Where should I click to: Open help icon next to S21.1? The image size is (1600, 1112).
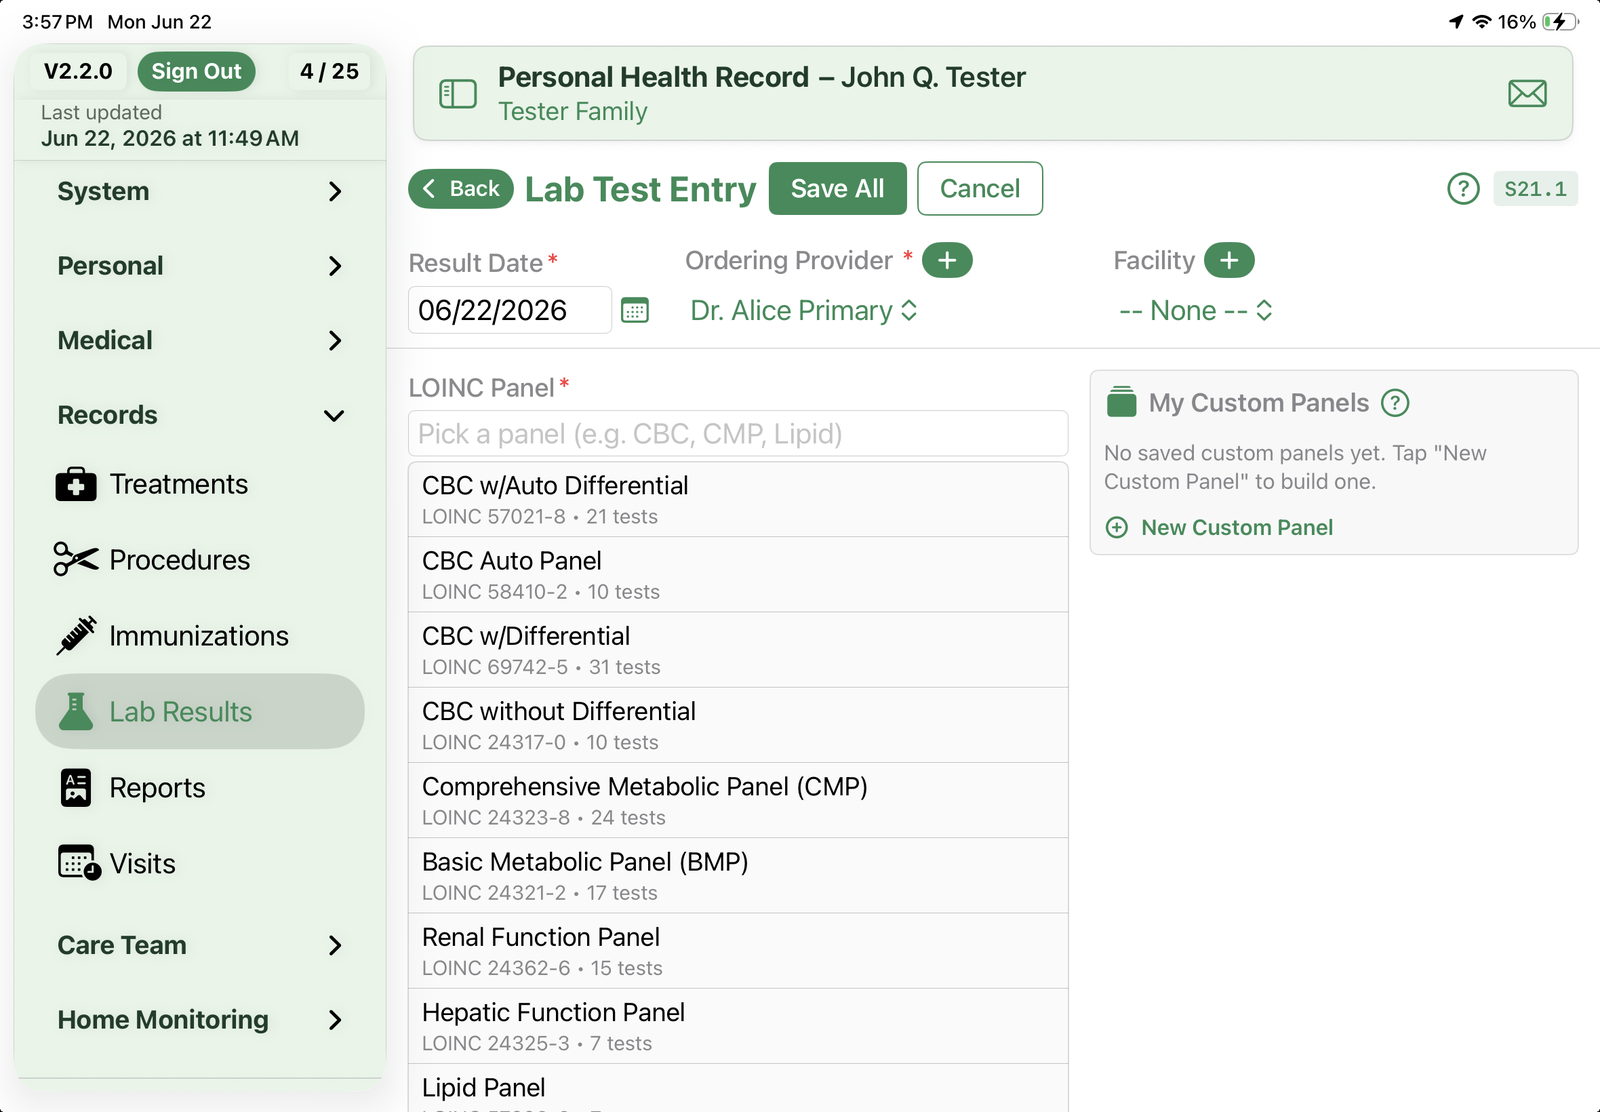pos(1463,189)
